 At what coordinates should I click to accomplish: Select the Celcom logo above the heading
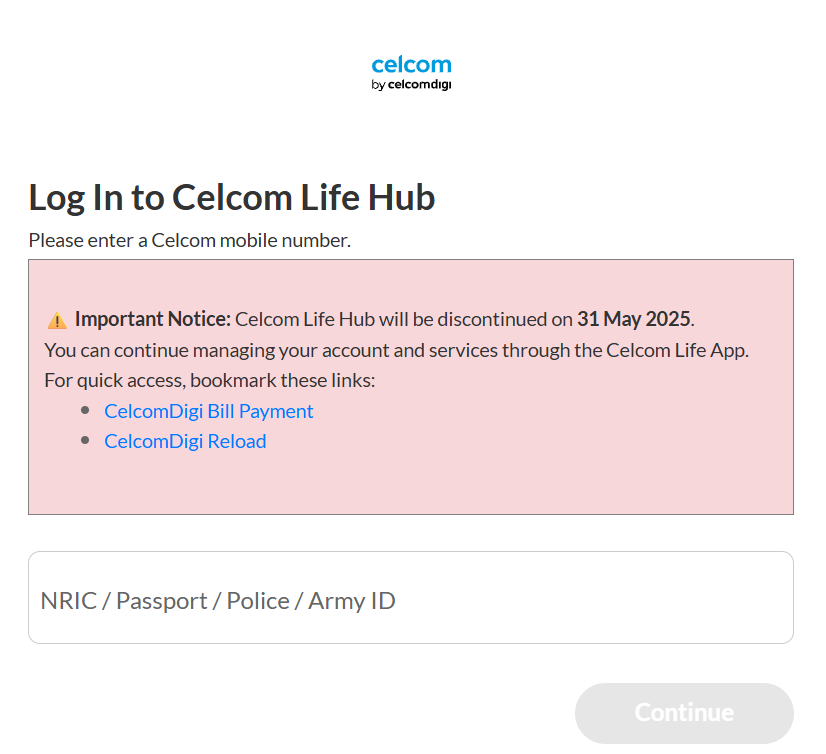tap(411, 72)
